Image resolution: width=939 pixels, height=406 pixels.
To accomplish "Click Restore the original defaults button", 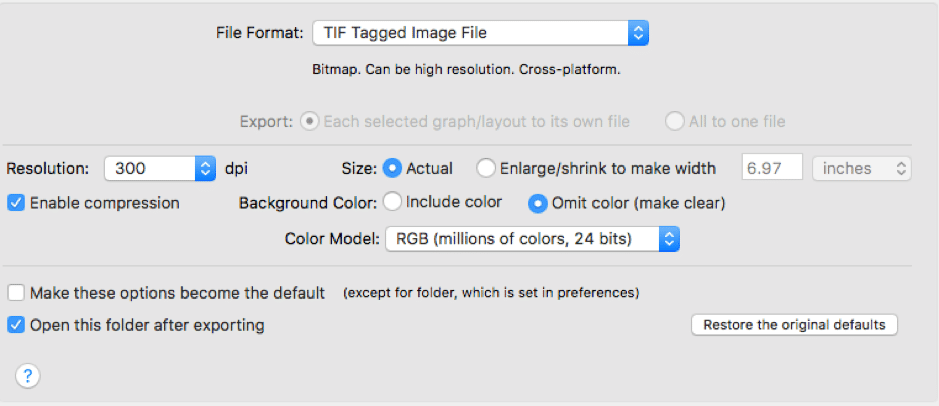I will tap(794, 325).
